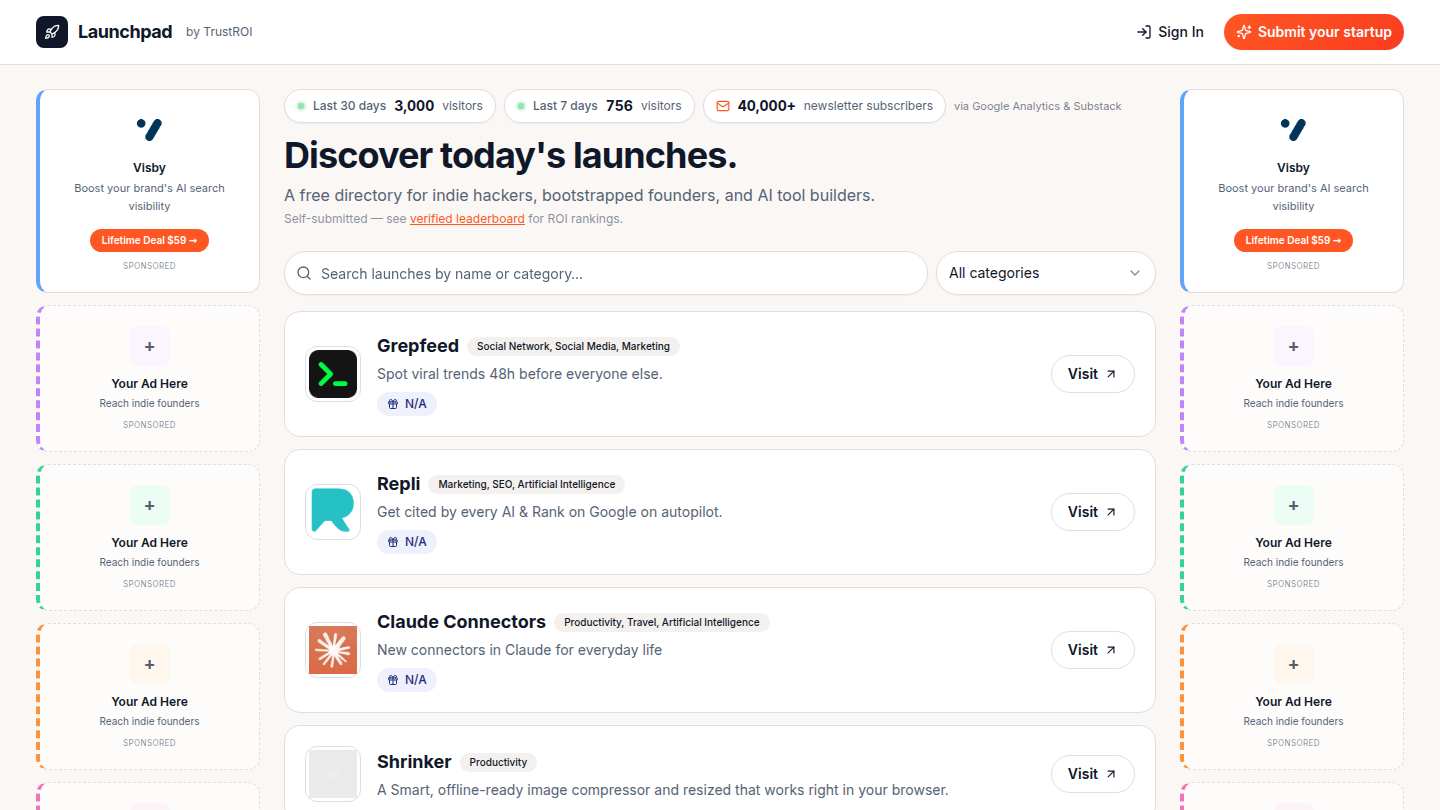Click plus icon in right purple ad slot

1294,347
